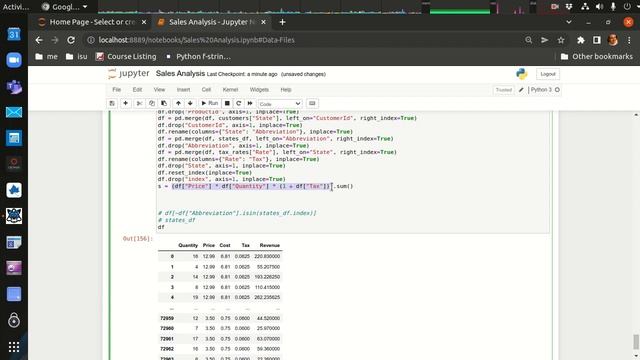Insert cell below with plus icon
640x360 pixels.
point(125,103)
